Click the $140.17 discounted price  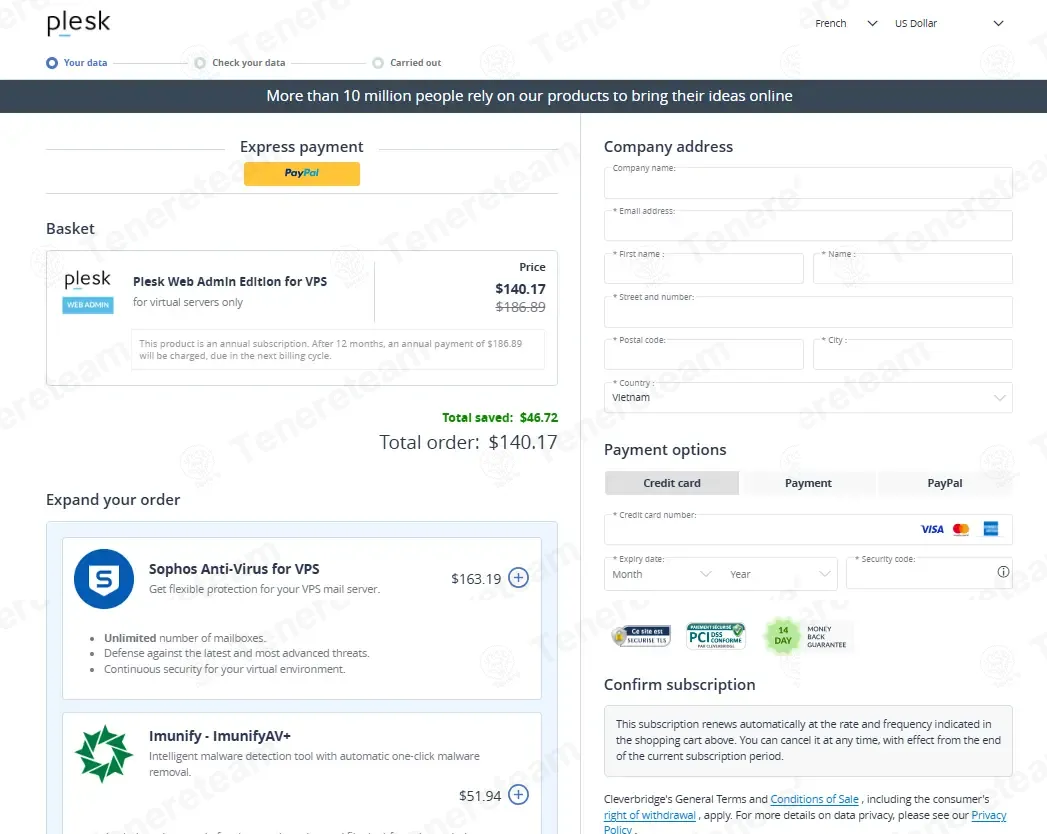point(520,289)
